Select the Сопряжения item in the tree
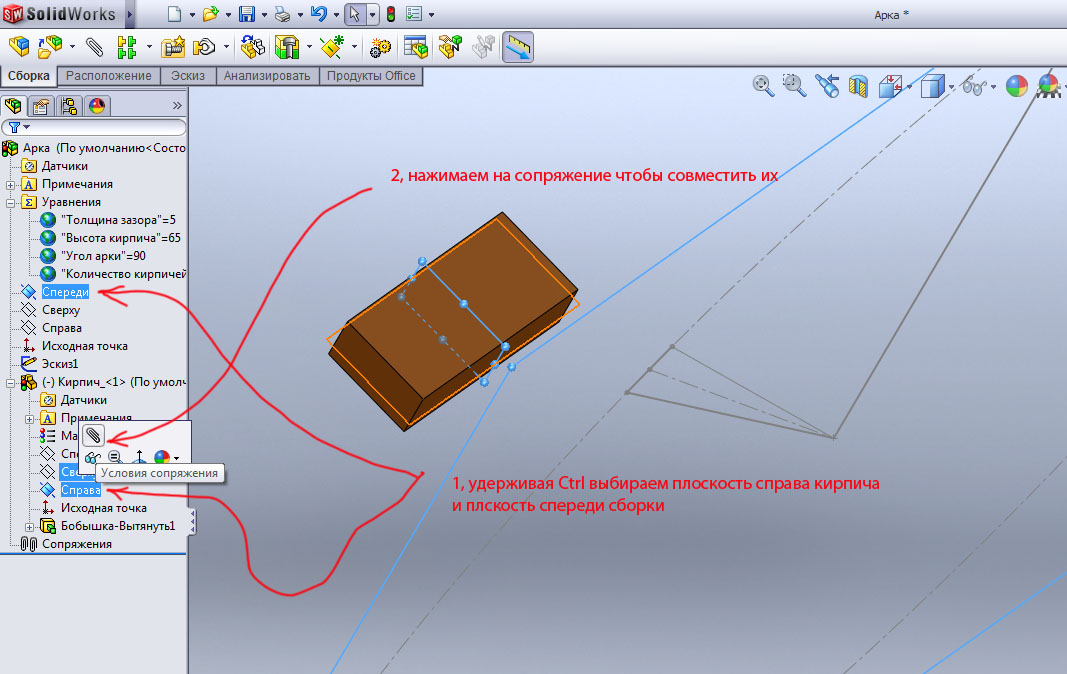 pyautogui.click(x=76, y=544)
